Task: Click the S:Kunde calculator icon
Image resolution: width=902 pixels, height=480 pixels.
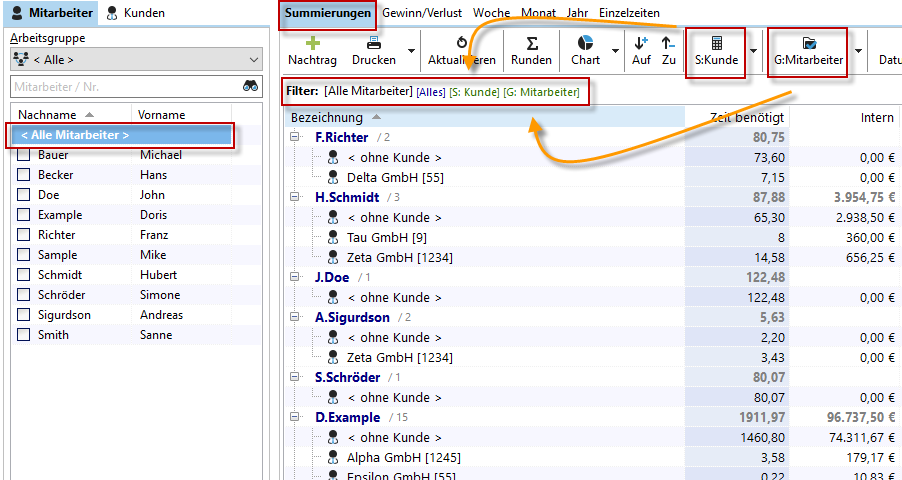Action: 716,44
